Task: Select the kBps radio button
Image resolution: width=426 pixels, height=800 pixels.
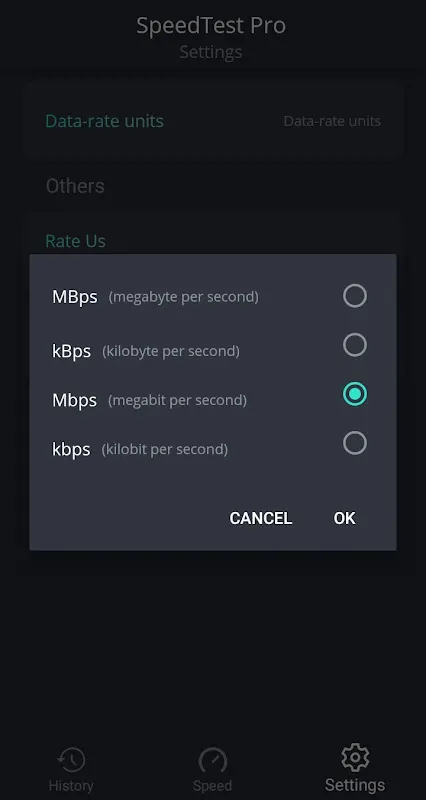Action: click(355, 345)
